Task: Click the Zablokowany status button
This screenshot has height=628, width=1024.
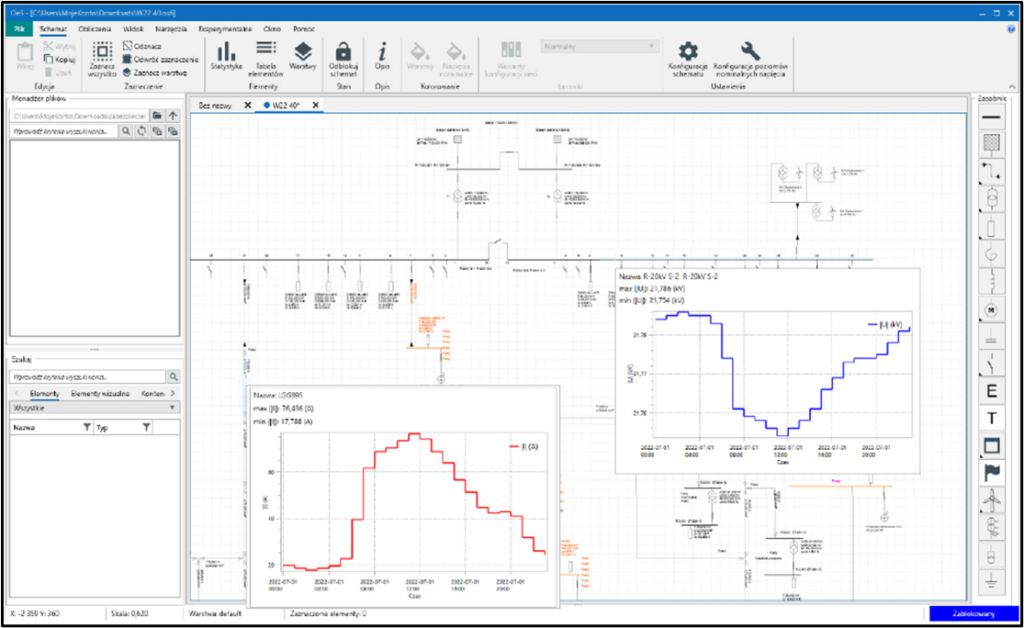Action: (973, 614)
